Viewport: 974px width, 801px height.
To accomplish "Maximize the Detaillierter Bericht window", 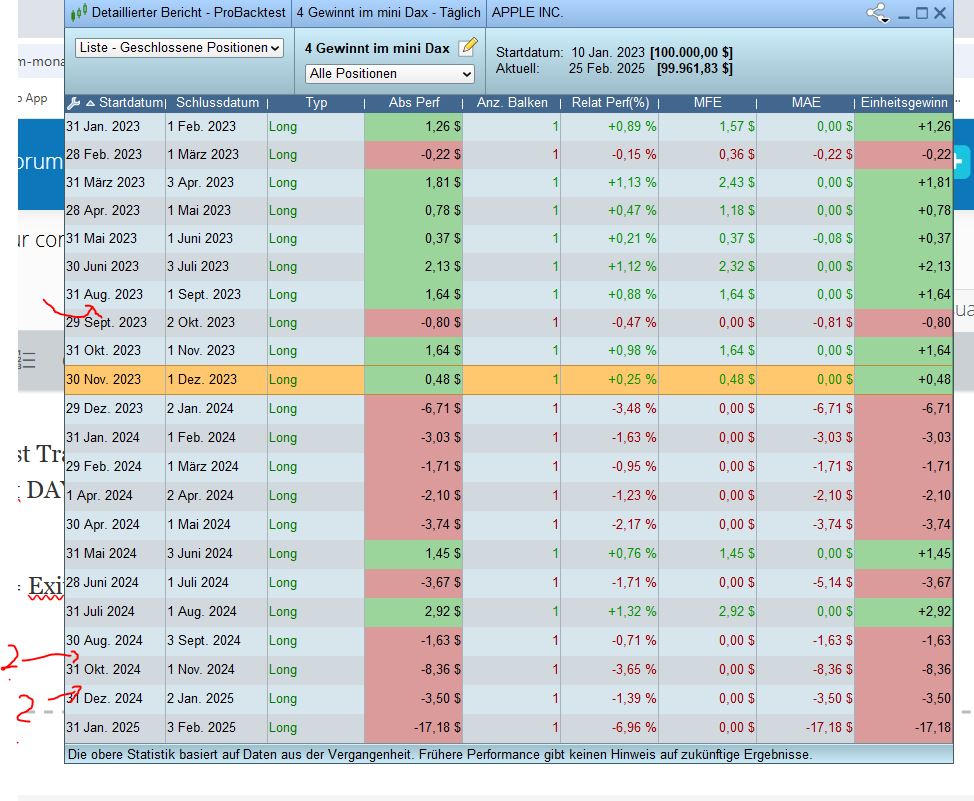I will (922, 13).
